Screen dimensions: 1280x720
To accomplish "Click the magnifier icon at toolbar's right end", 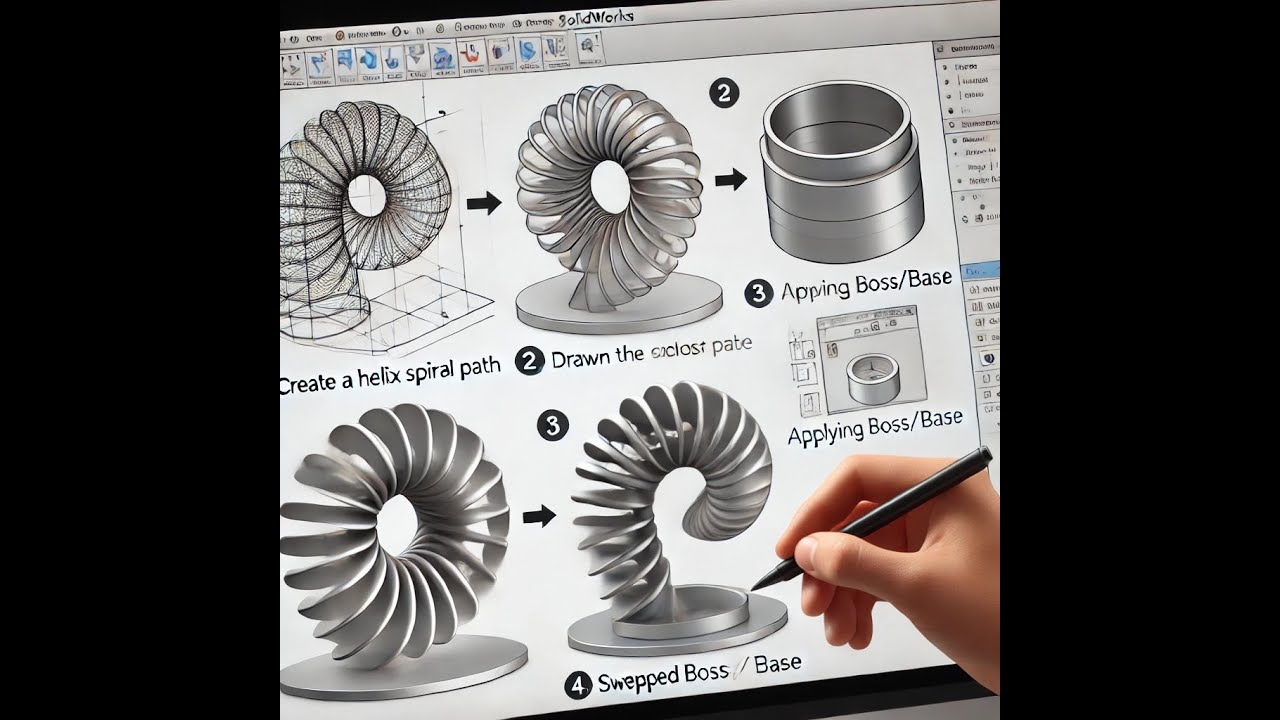I will pos(591,45).
